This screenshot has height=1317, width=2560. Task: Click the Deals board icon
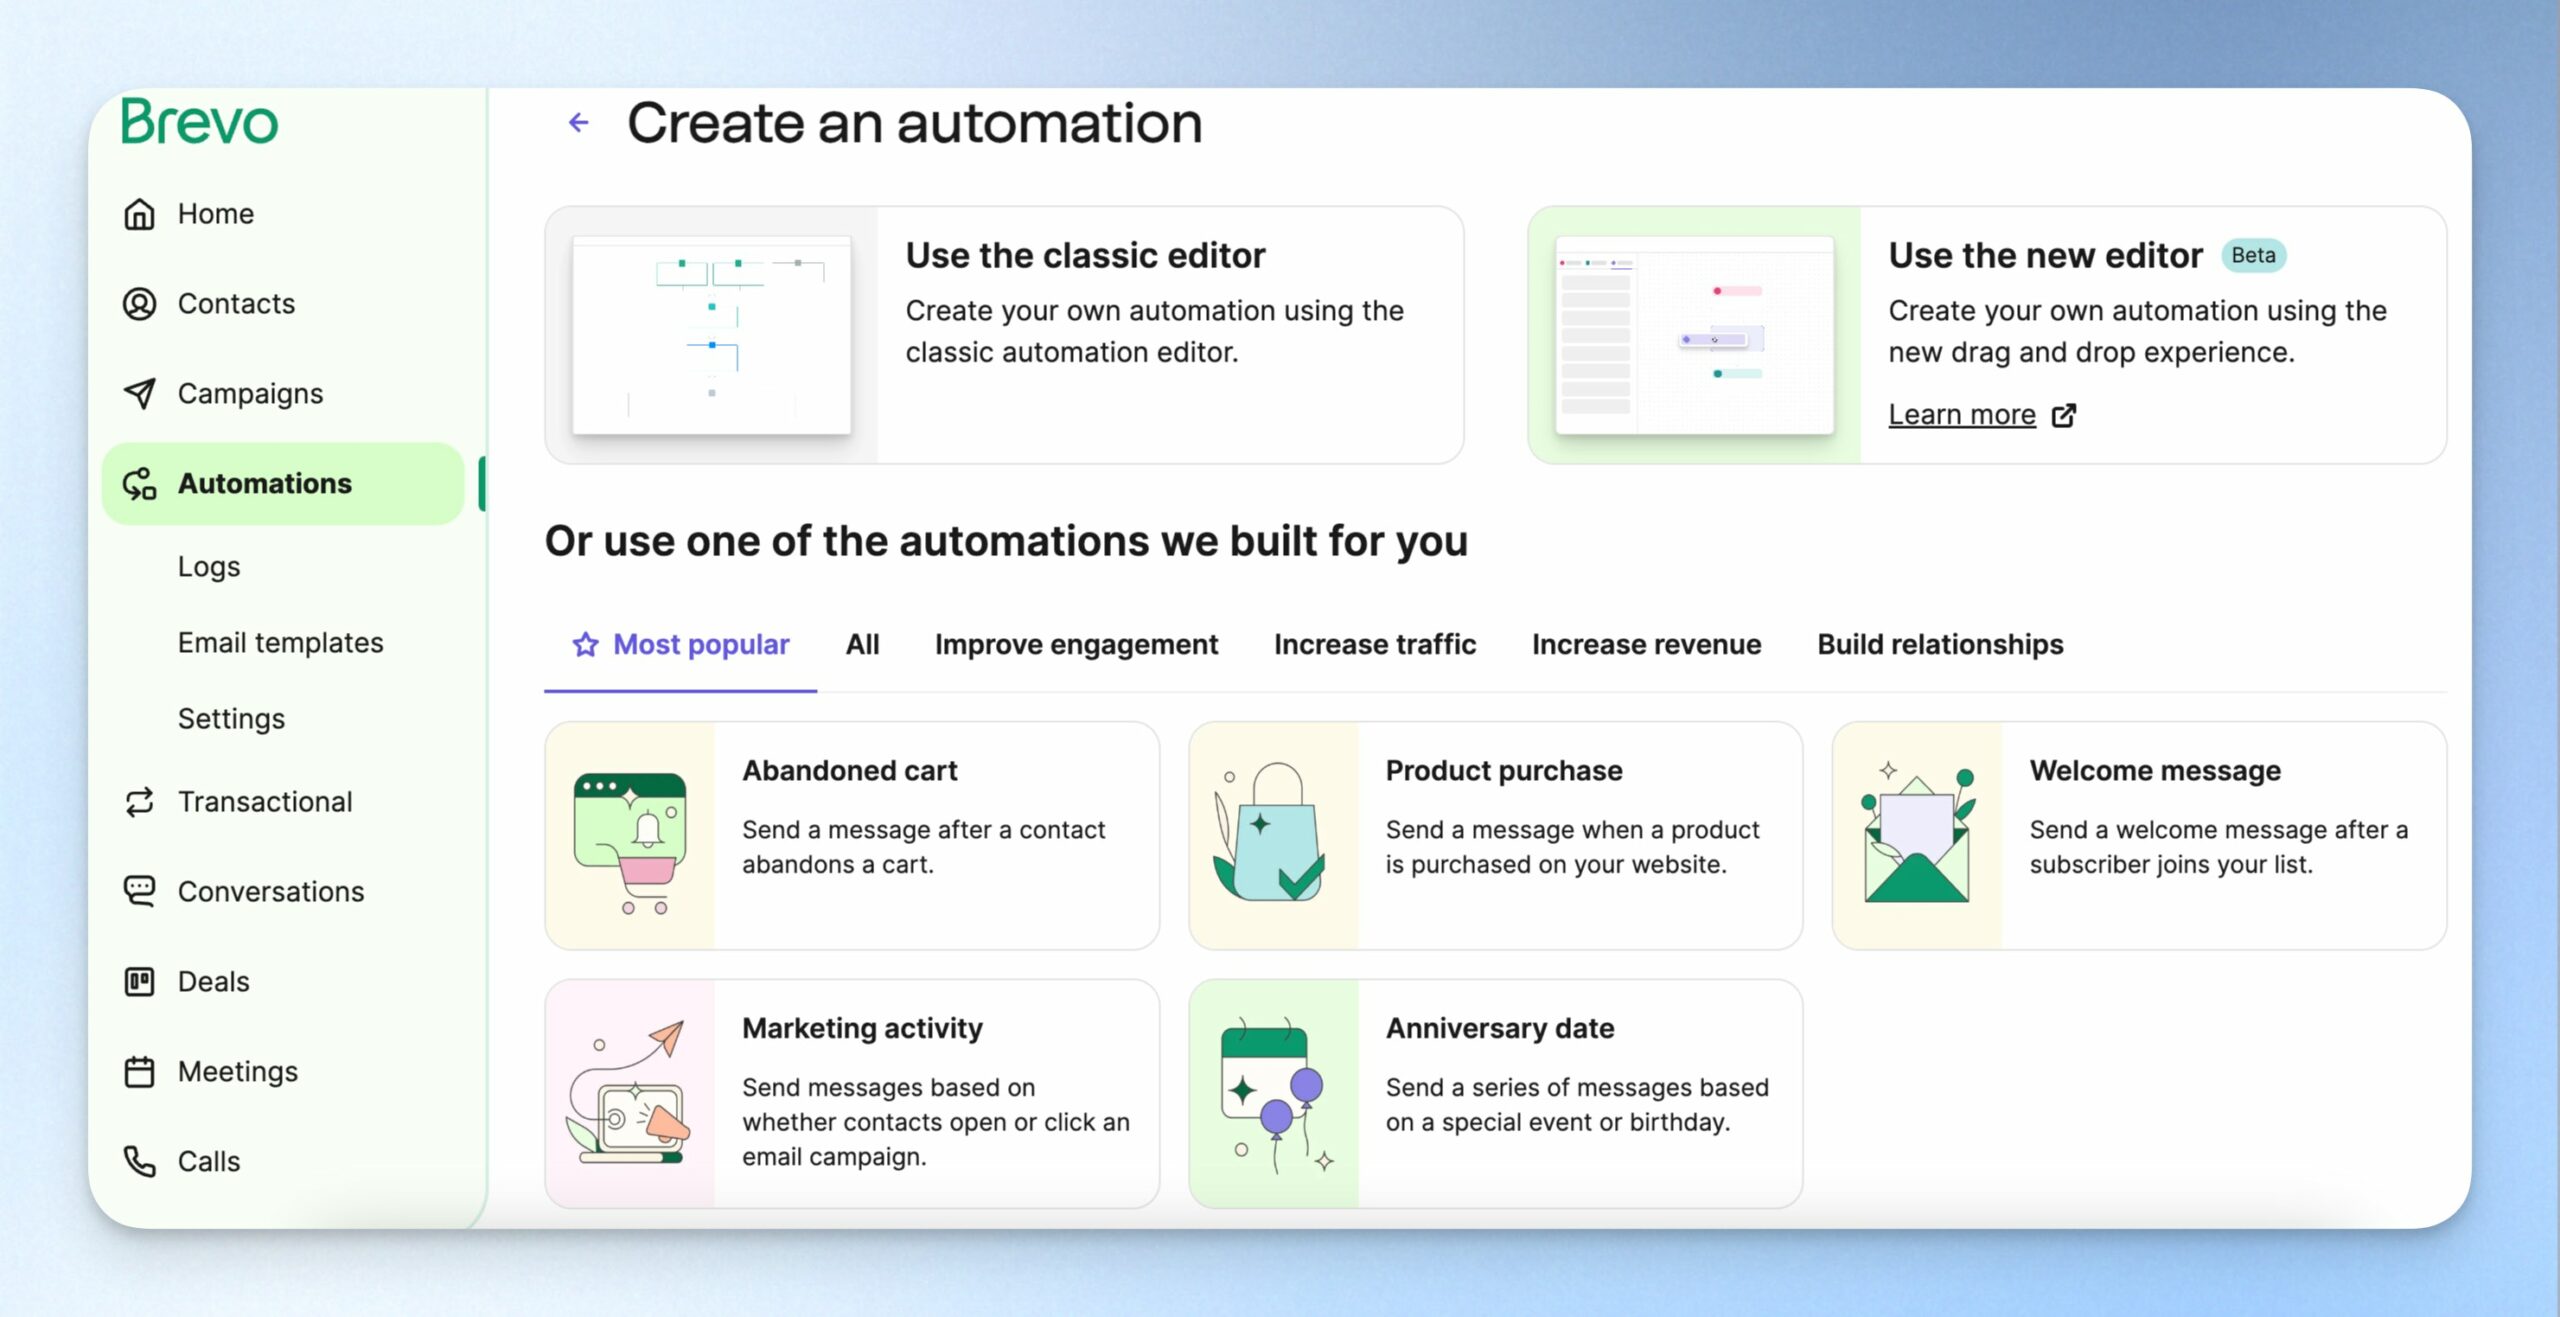pos(139,982)
